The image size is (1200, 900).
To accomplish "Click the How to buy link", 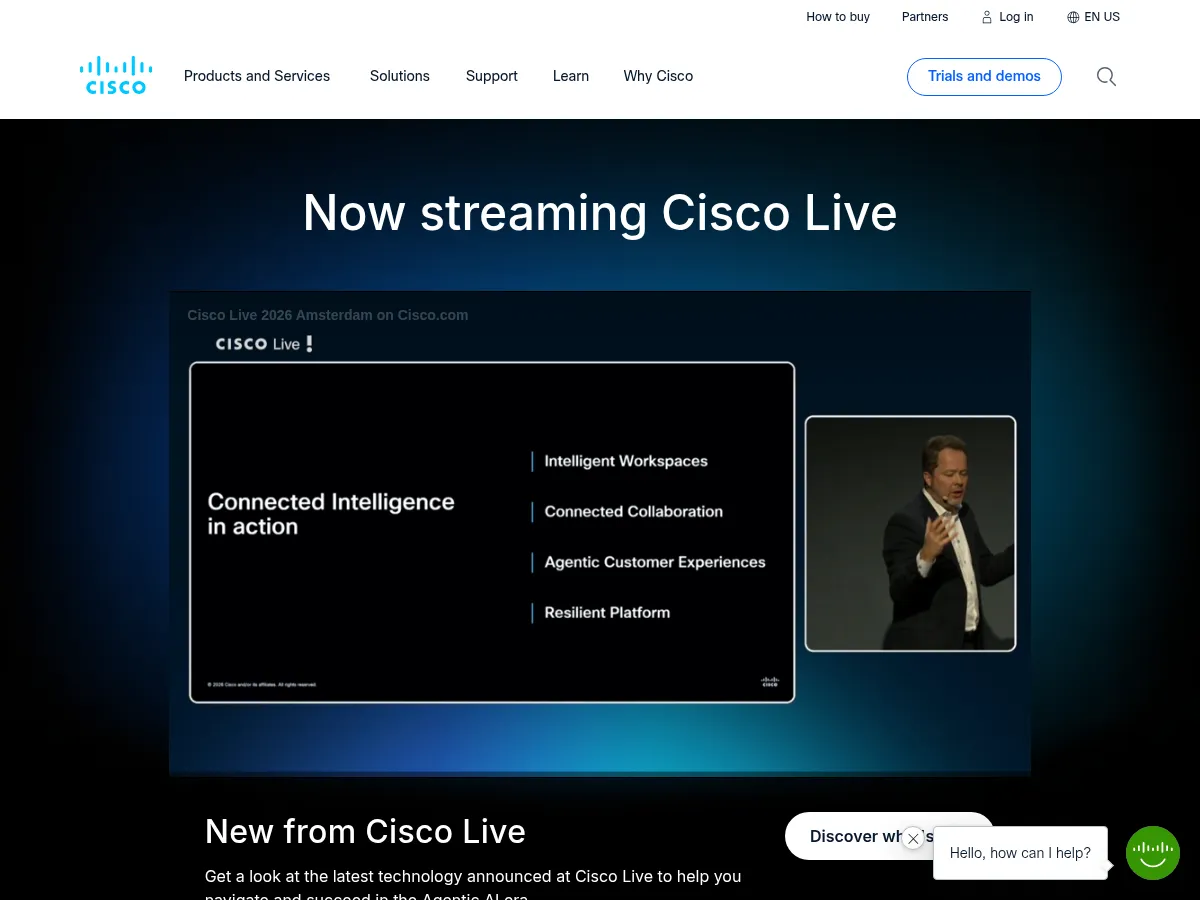I will tap(838, 17).
